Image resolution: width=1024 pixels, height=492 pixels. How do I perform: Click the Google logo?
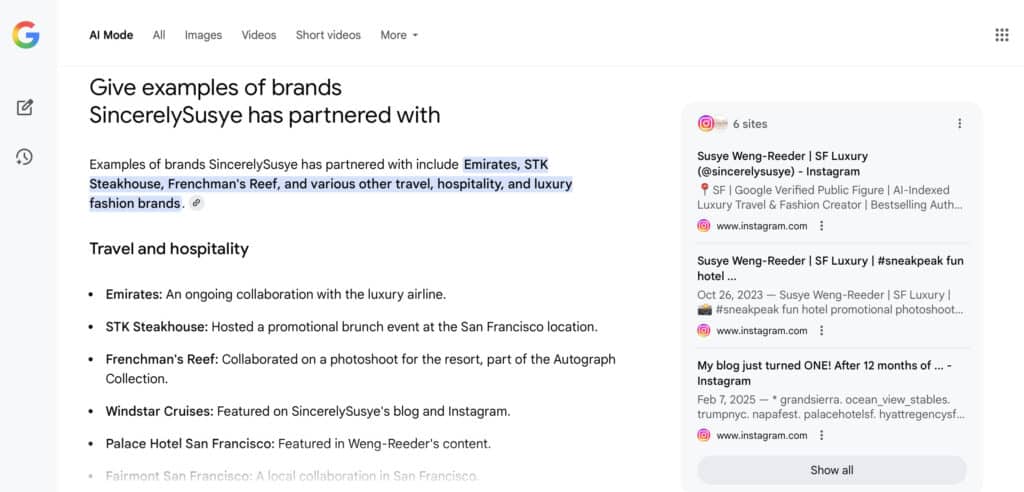click(x=25, y=35)
